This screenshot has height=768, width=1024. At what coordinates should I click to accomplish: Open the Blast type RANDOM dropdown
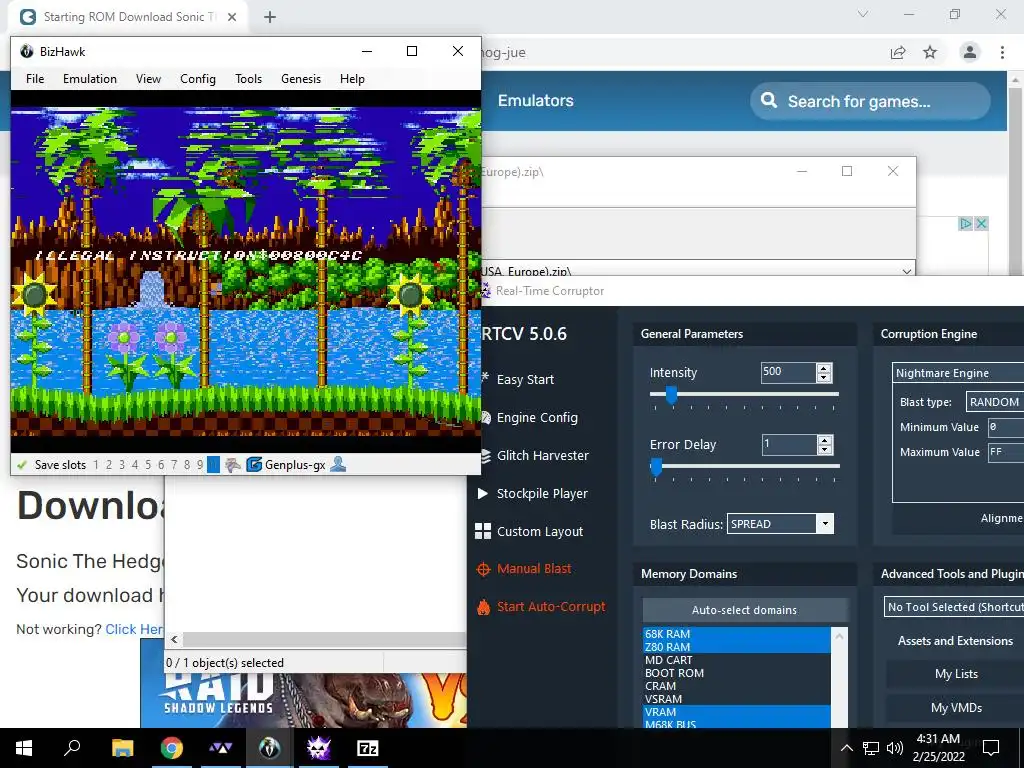tap(995, 402)
